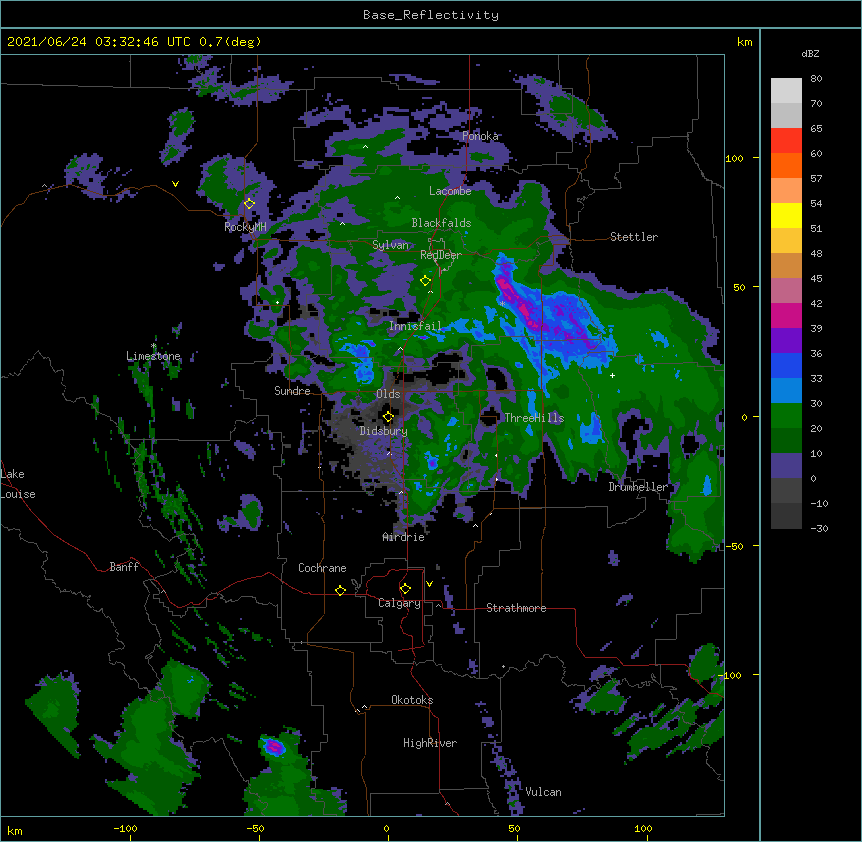Click the Banff label
The image size is (862, 842).
(124, 567)
